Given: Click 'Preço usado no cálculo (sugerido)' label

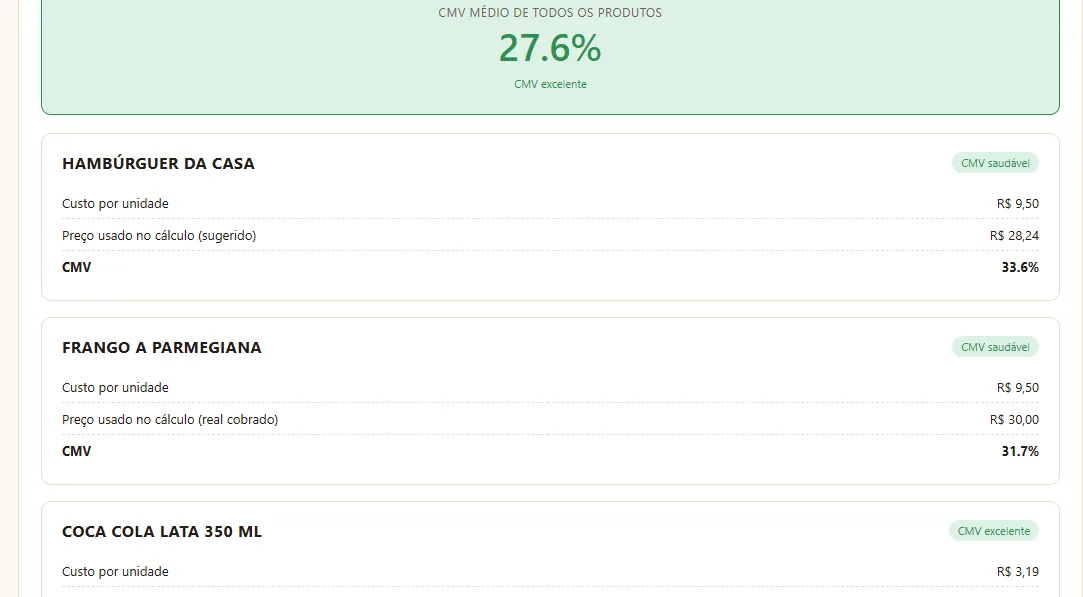Looking at the screenshot, I should [159, 236].
